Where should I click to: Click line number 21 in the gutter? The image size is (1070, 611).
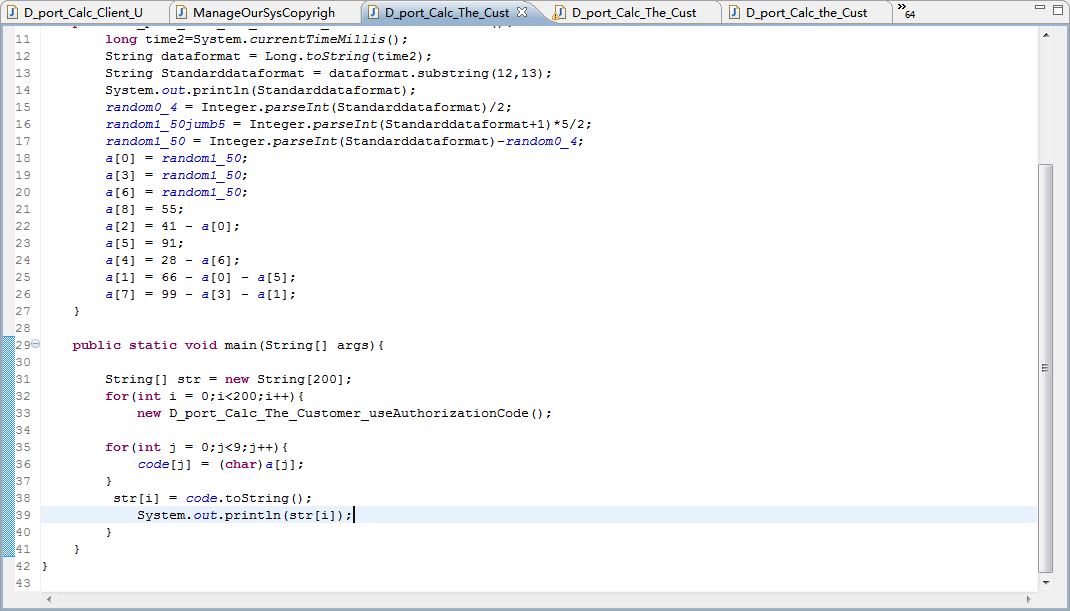23,210
